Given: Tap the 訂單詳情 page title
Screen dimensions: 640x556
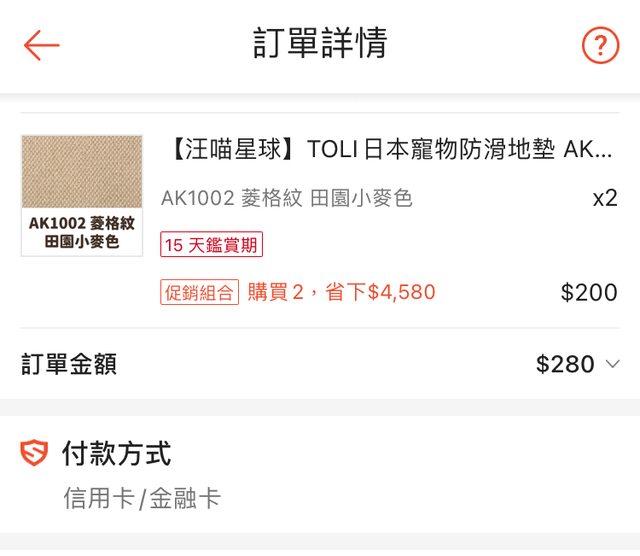Looking at the screenshot, I should [x=320, y=44].
